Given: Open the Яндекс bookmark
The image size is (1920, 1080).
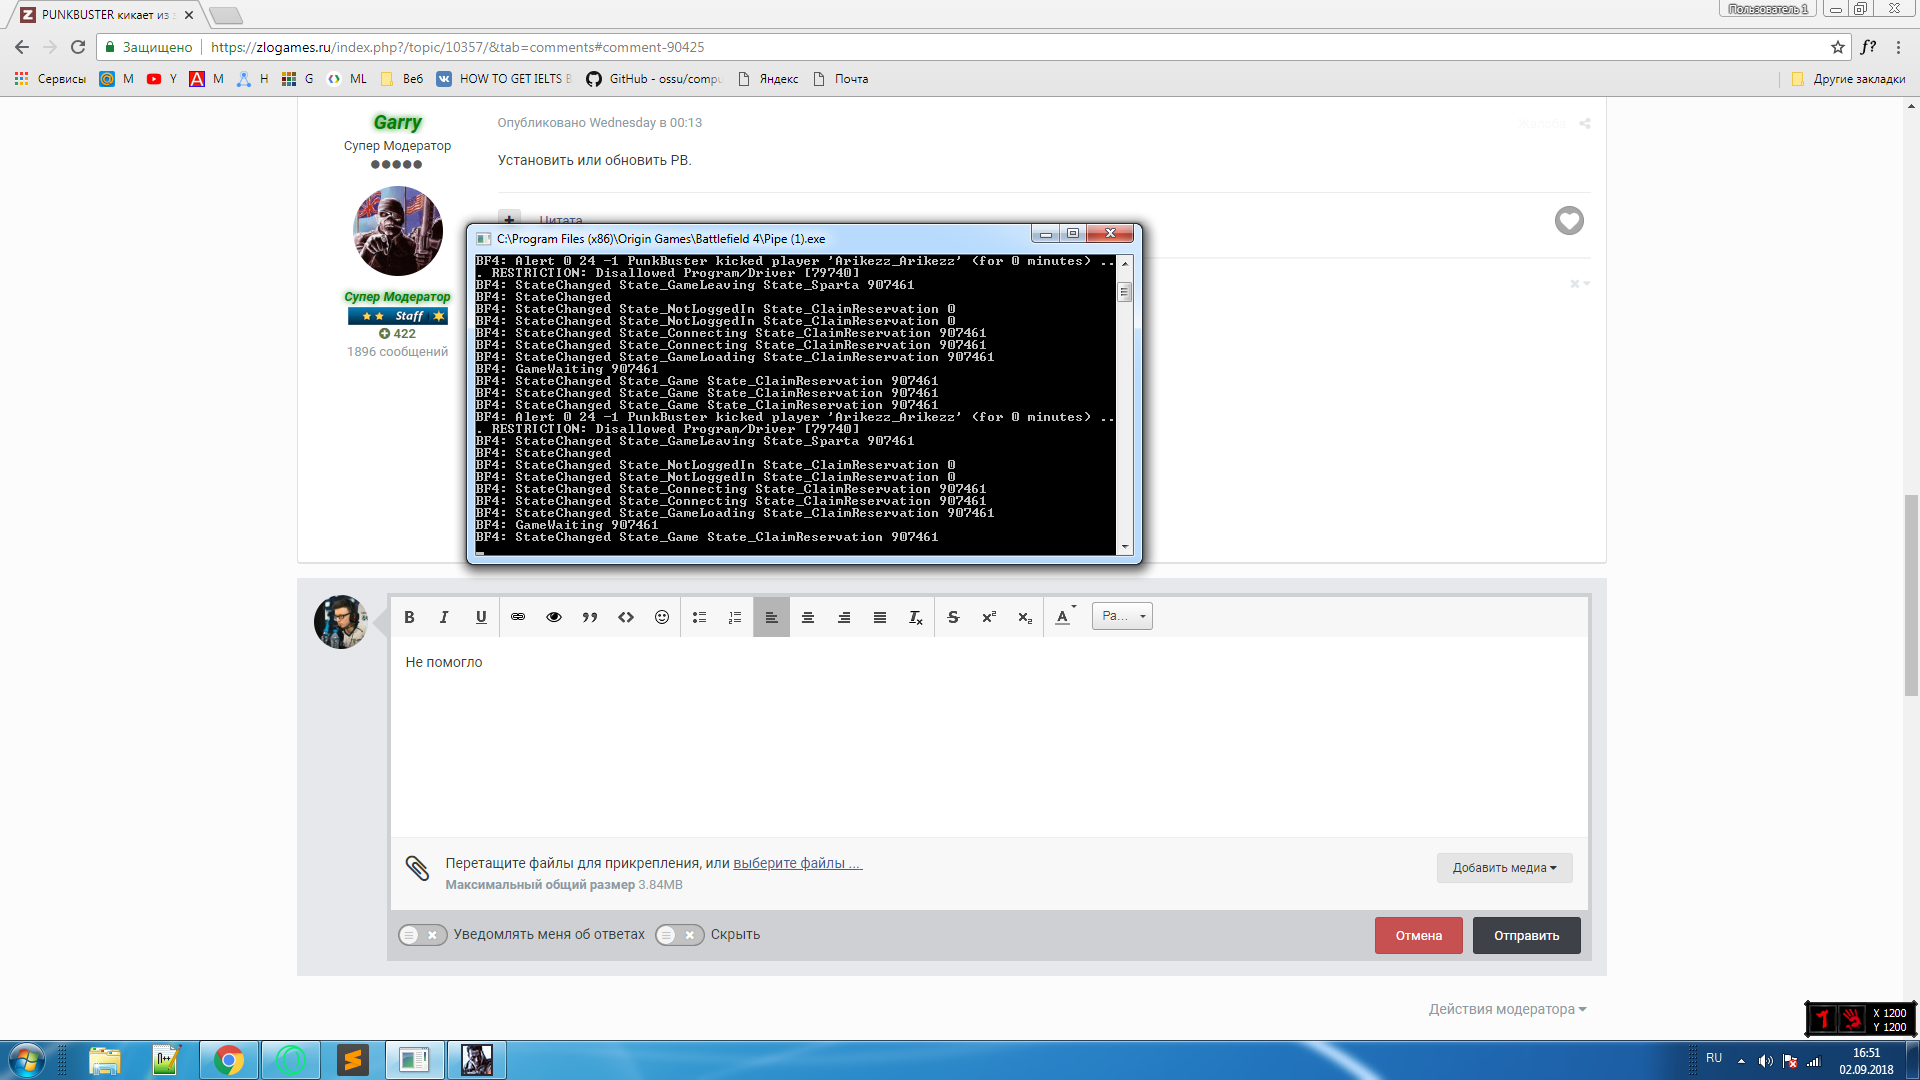Looking at the screenshot, I should pyautogui.click(x=768, y=79).
